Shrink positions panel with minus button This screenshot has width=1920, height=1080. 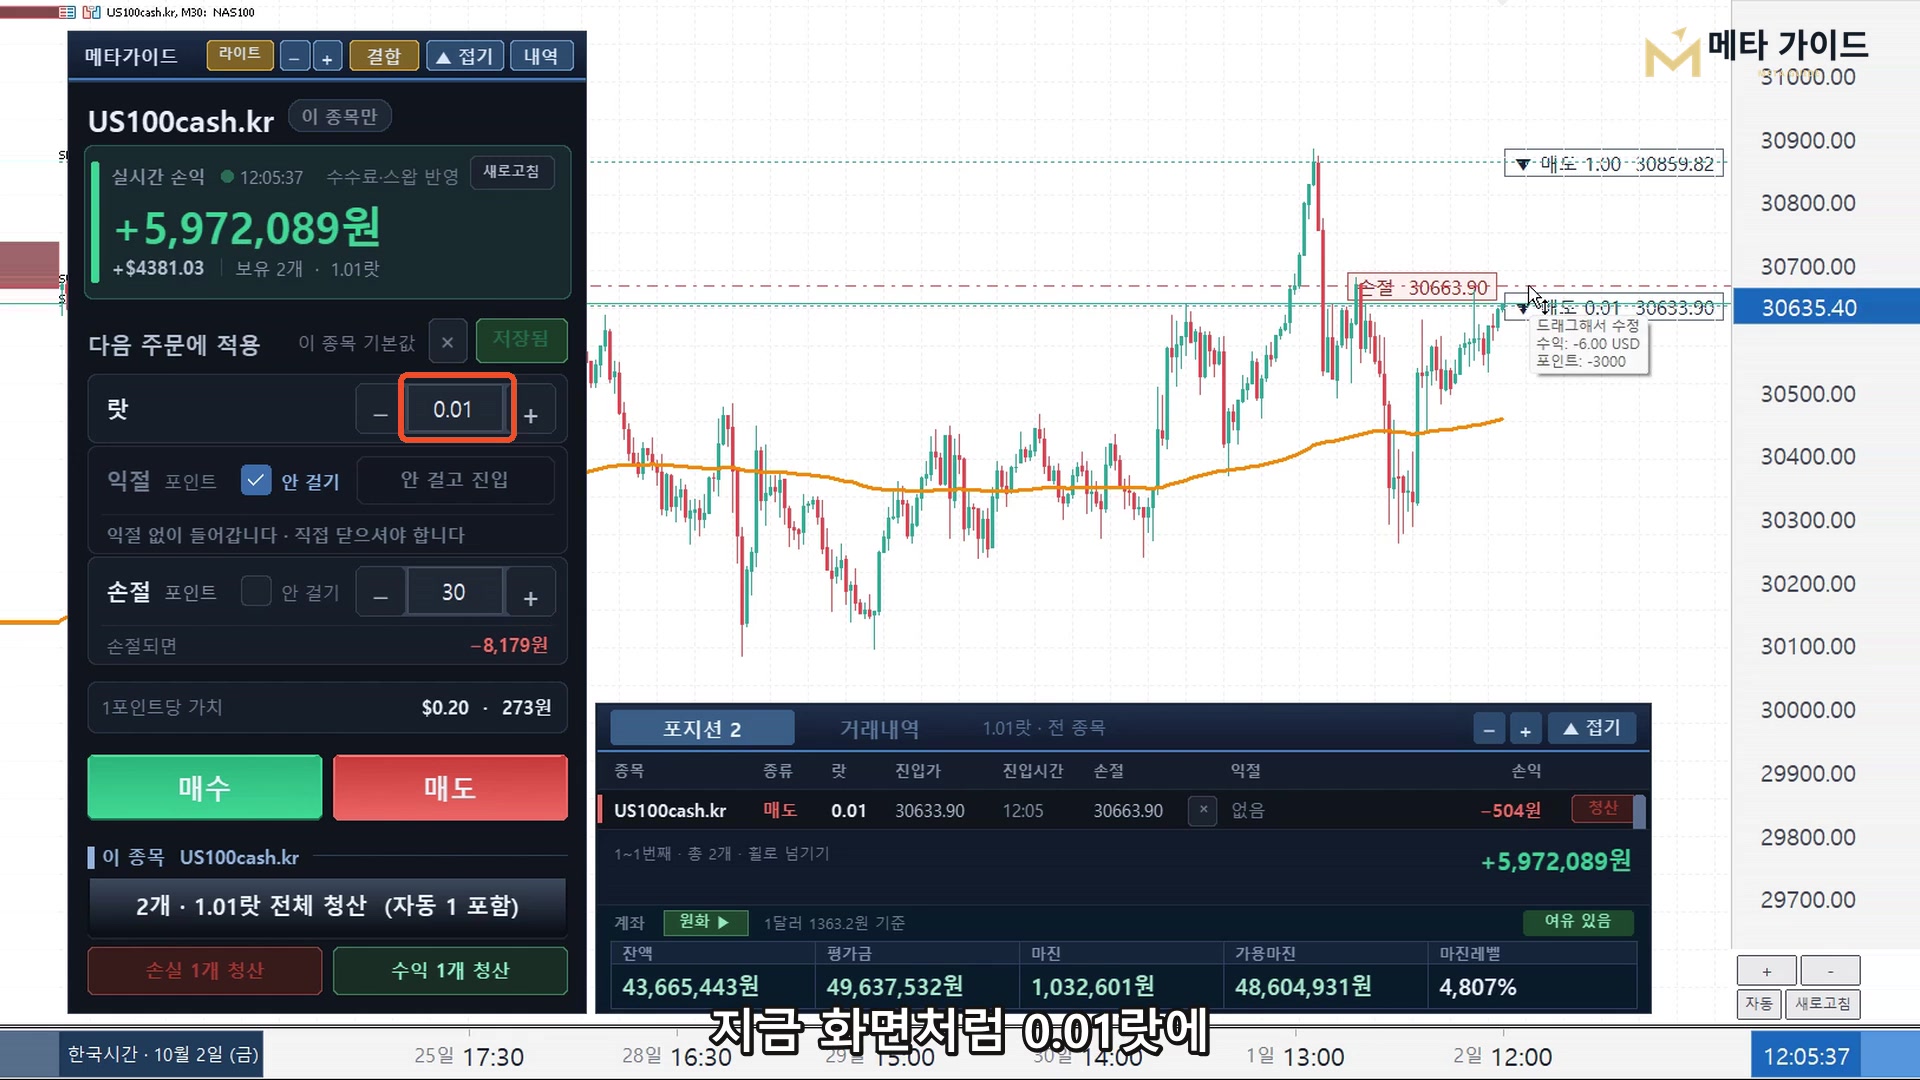(x=1489, y=730)
